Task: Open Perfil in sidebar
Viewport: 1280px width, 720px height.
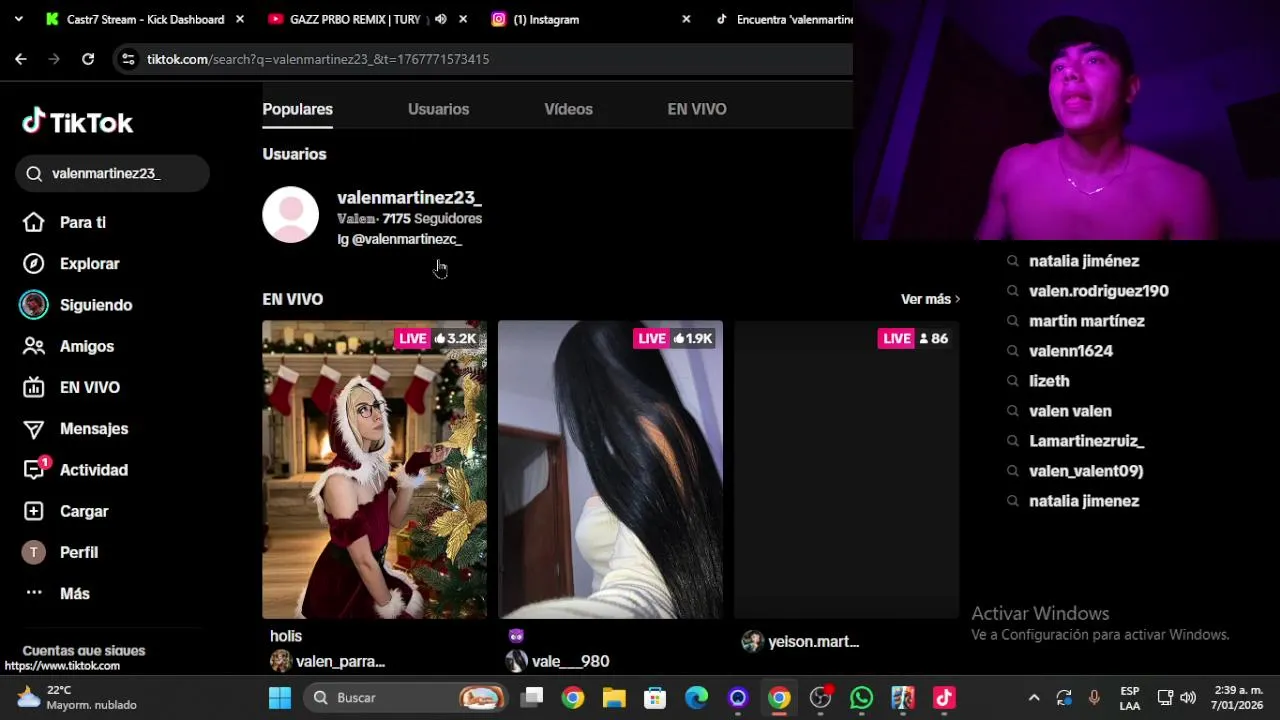Action: pyautogui.click(x=60, y=552)
